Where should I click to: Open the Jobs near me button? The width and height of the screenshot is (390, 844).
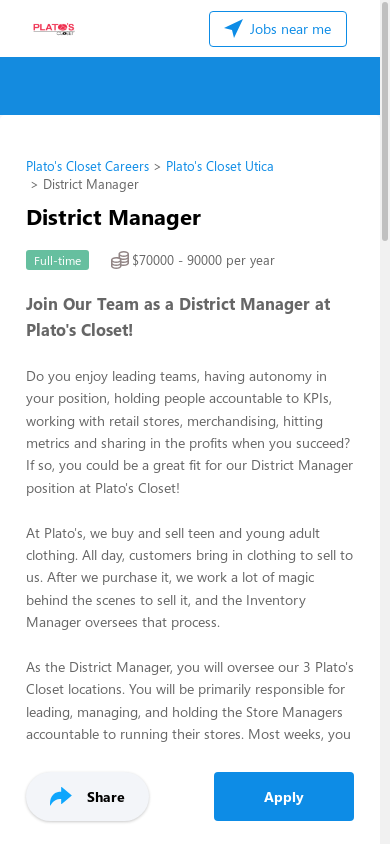tap(278, 29)
